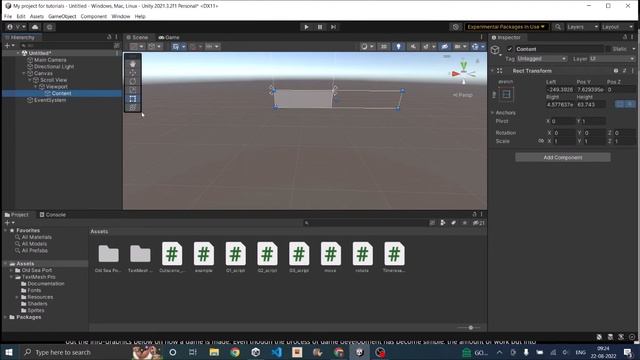This screenshot has height=360, width=640.
Task: Collapse the Viewport node in Hierarchy
Action: (x=36, y=87)
